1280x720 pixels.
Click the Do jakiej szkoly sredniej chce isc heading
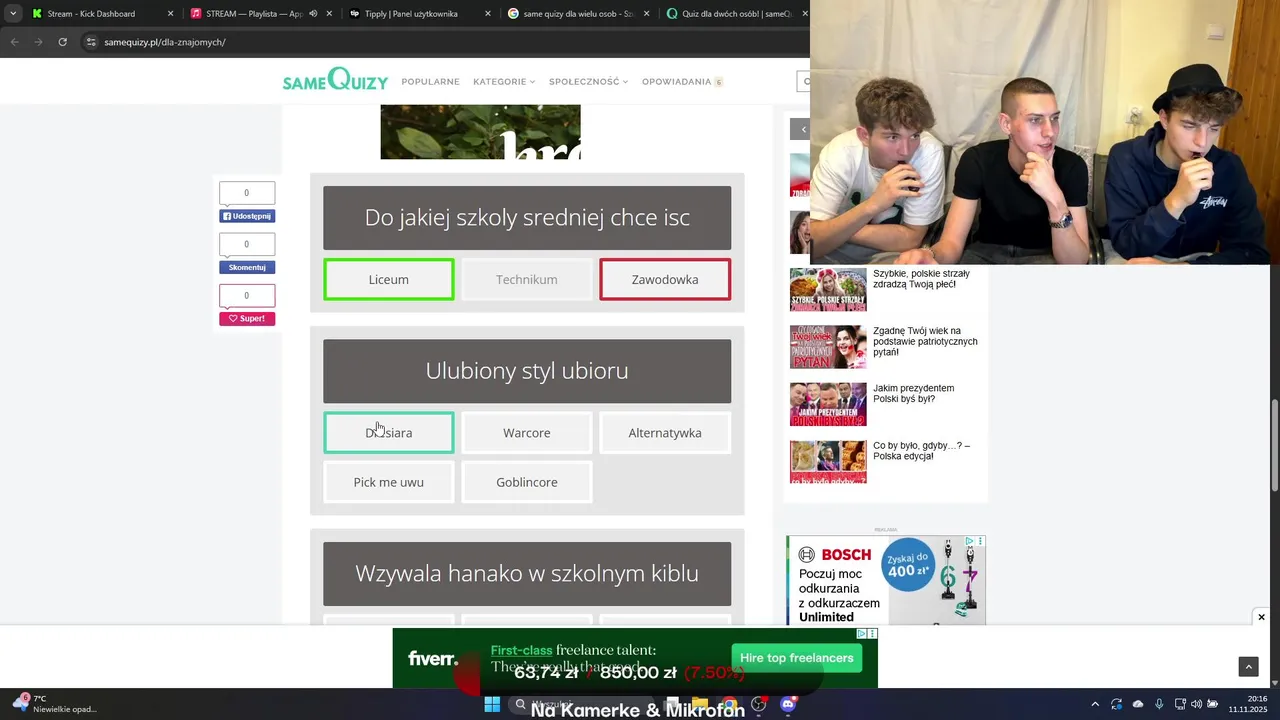pos(527,217)
